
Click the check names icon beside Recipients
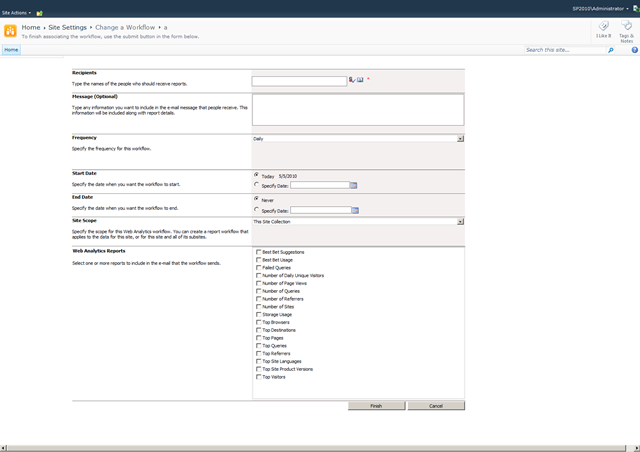click(351, 80)
